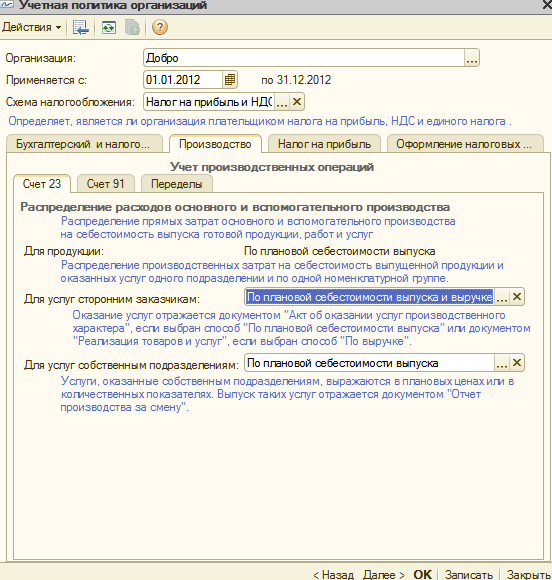
Task: Open help with the question mark icon
Action: [160, 27]
